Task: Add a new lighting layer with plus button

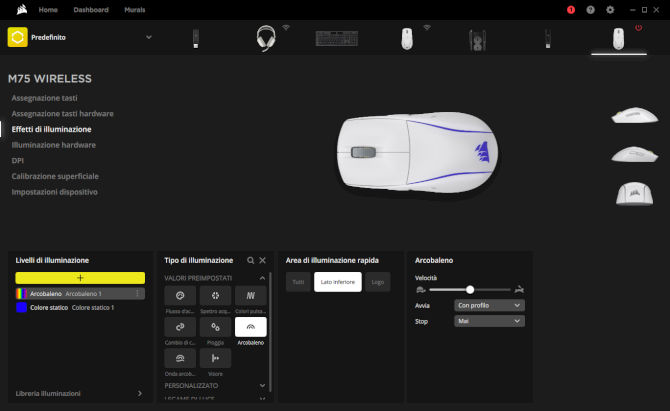Action: 80,278
